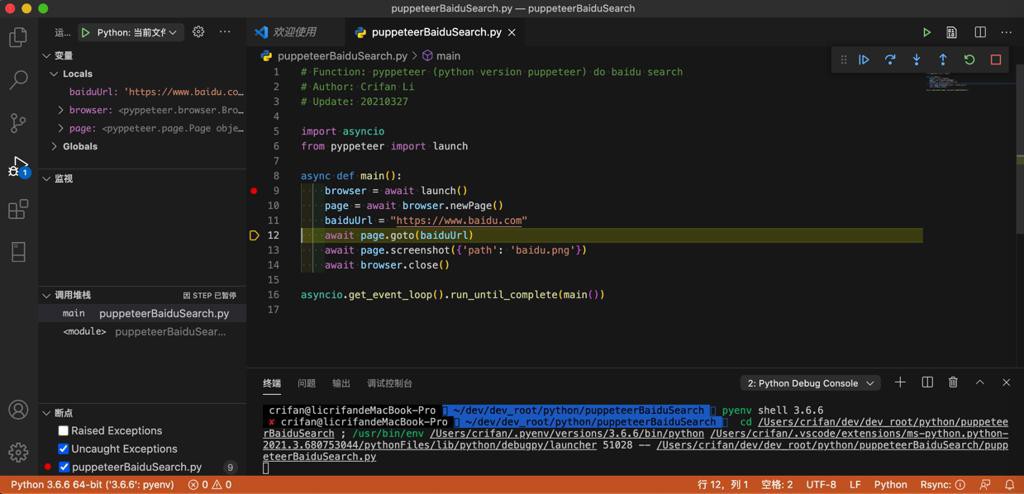The height and width of the screenshot is (494, 1024).
Task: Open launch.json via gear icon
Action: [199, 32]
